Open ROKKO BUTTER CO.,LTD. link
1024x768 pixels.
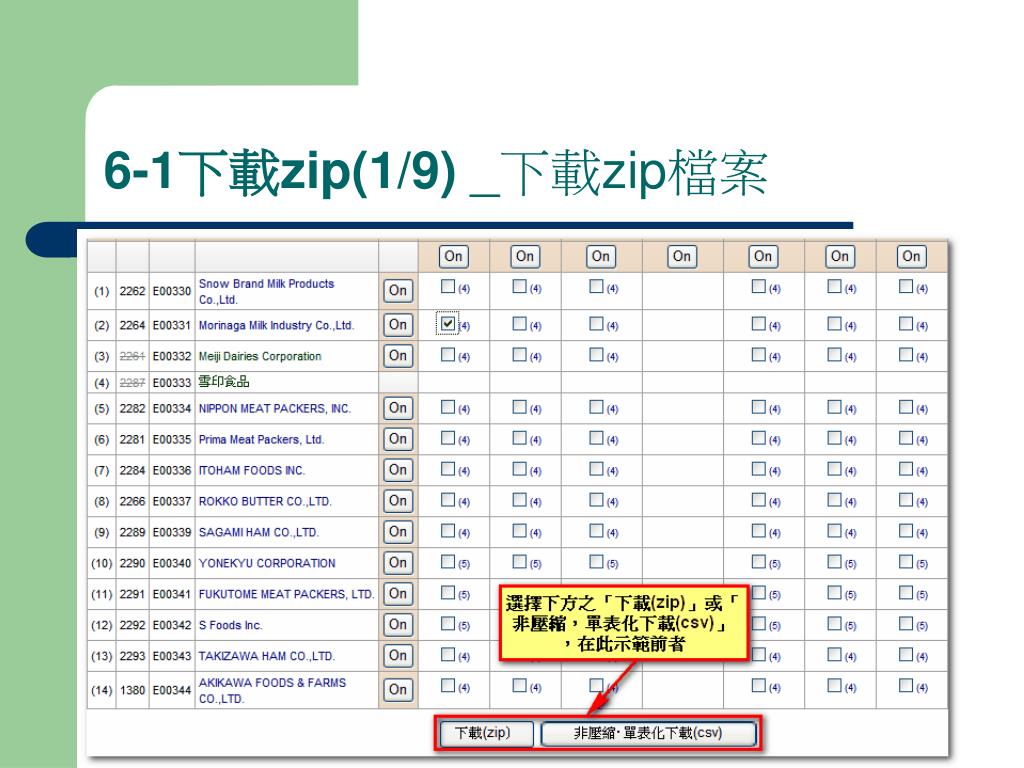tap(265, 502)
